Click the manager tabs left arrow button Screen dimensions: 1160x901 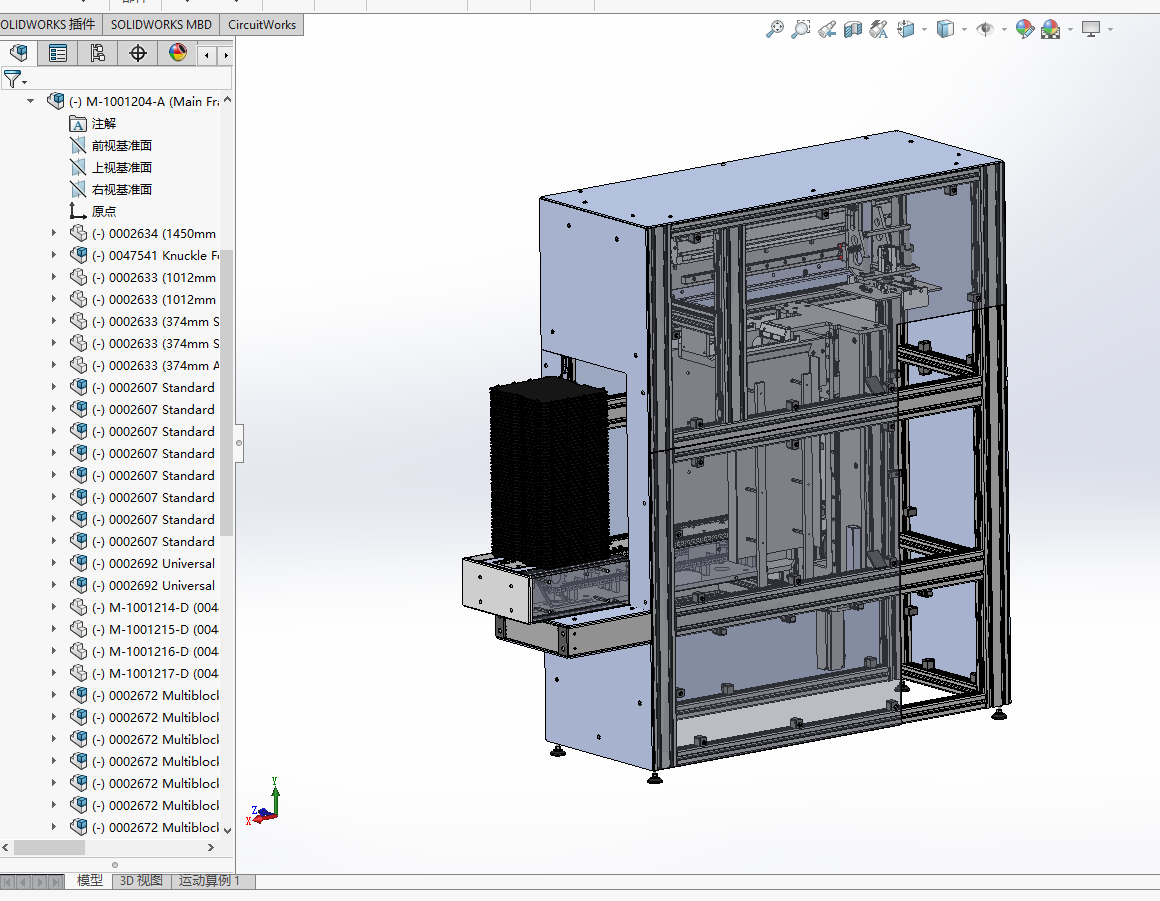click(207, 55)
